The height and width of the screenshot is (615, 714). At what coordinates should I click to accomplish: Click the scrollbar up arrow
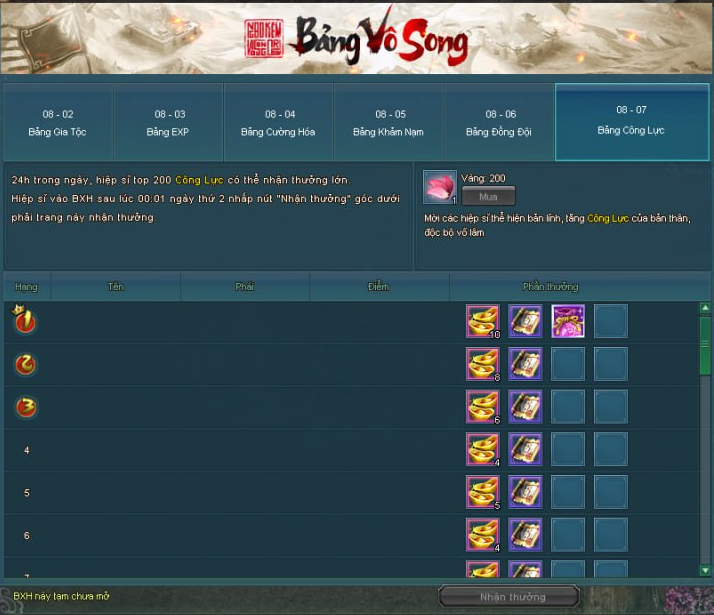[705, 308]
